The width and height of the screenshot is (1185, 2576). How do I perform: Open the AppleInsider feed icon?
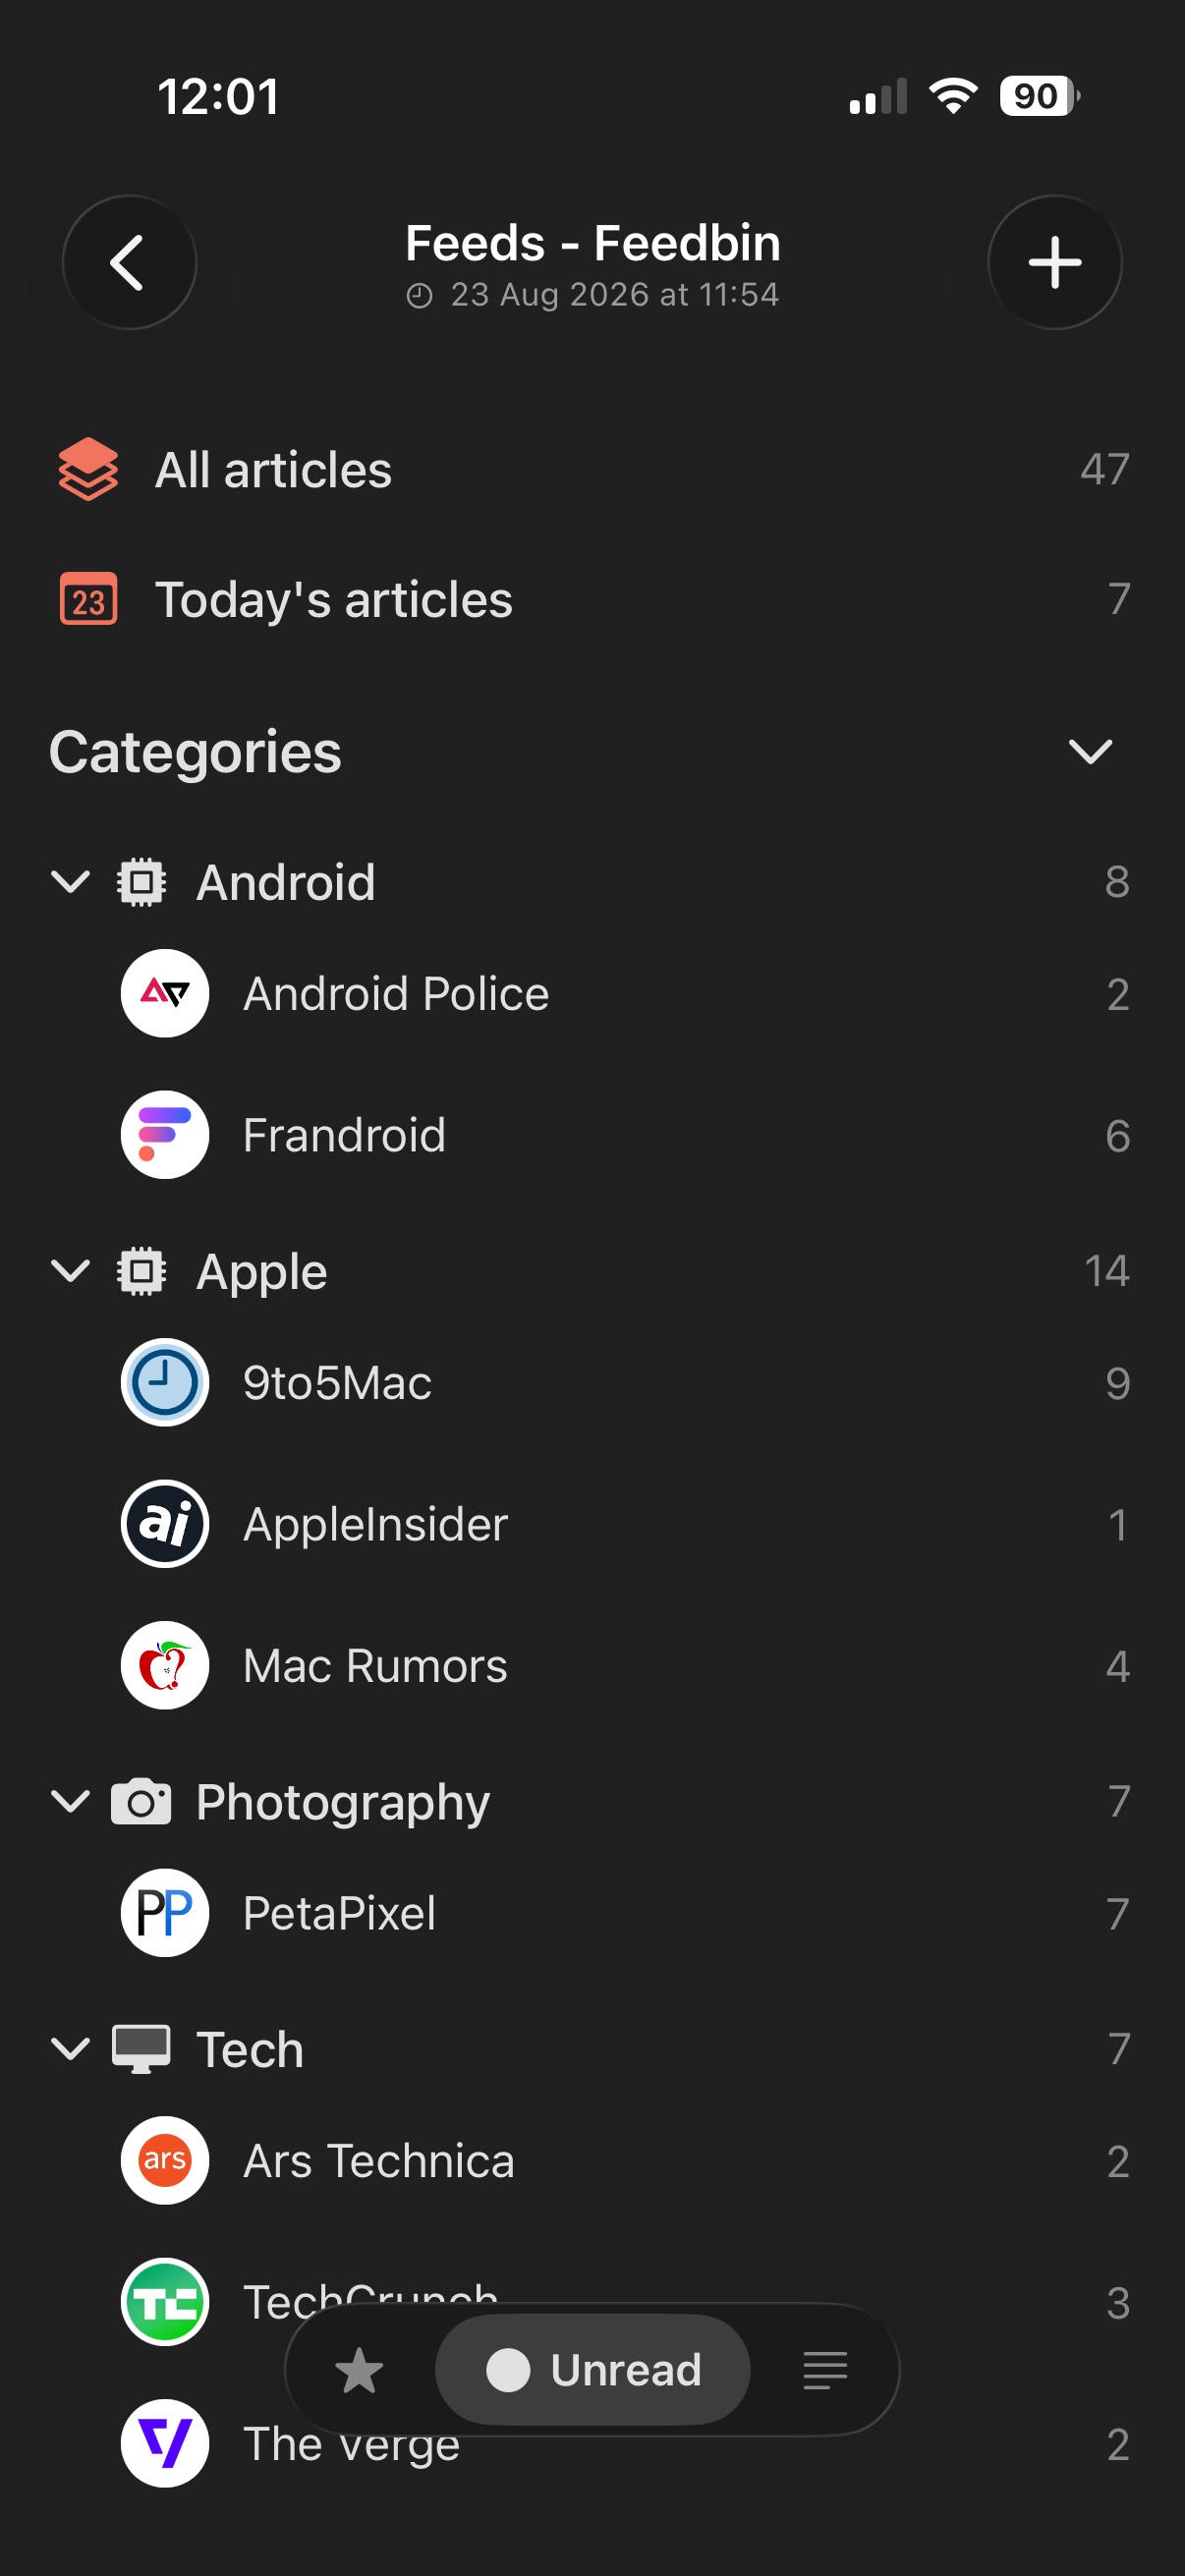165,1524
